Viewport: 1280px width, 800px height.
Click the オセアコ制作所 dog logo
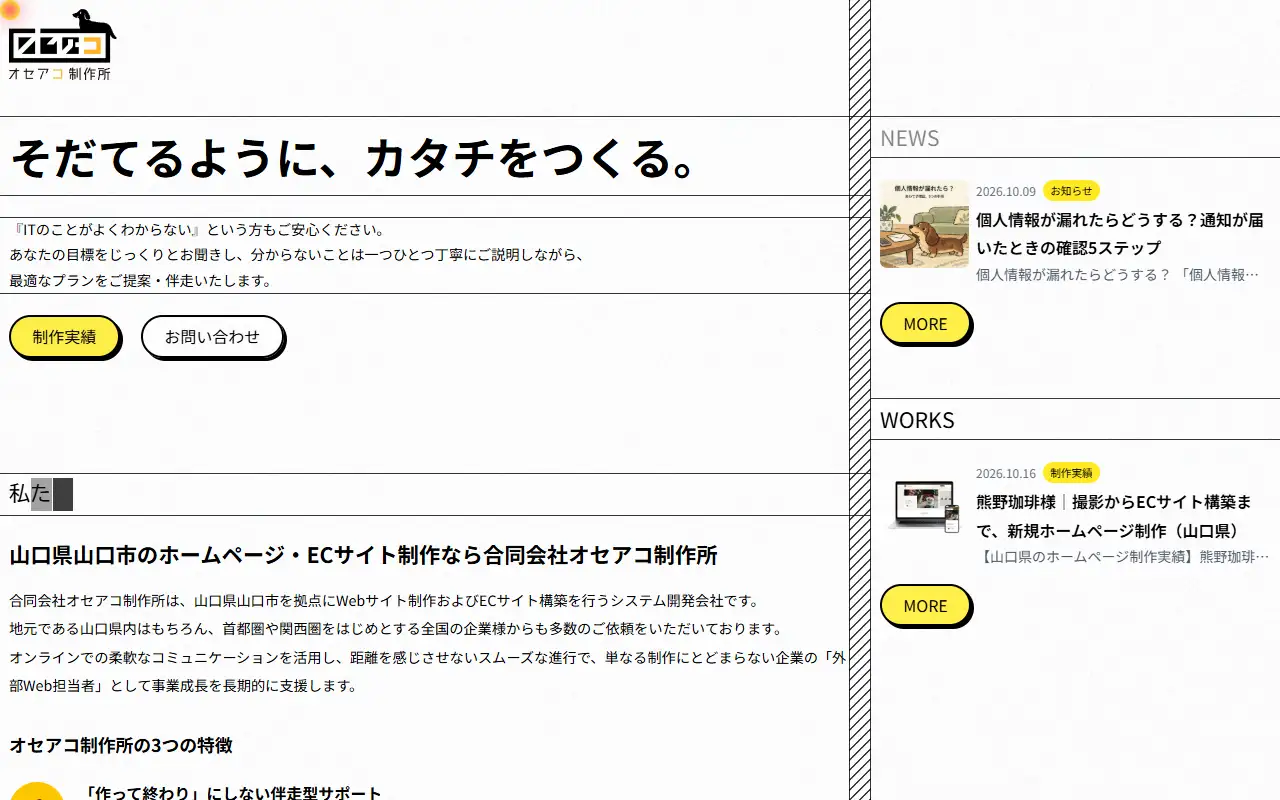tap(62, 45)
